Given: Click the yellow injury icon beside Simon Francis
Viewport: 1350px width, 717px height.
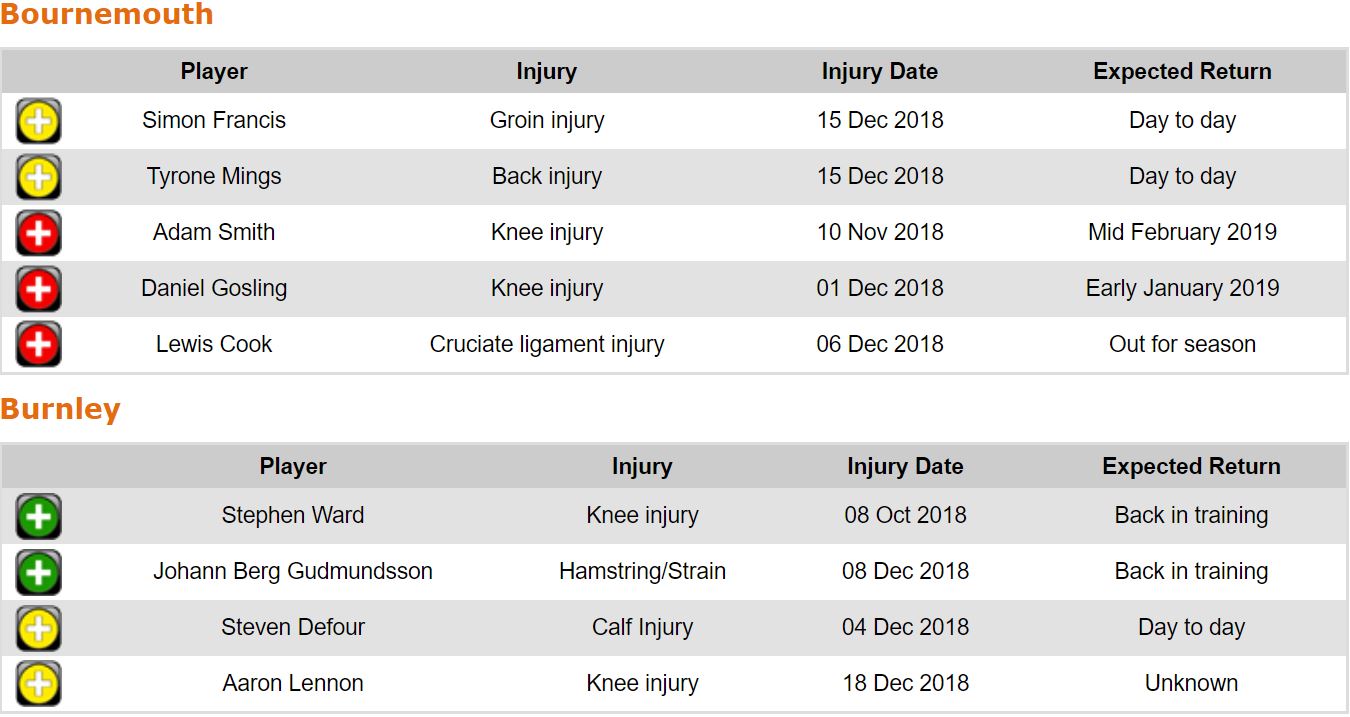Looking at the screenshot, I should [38, 121].
